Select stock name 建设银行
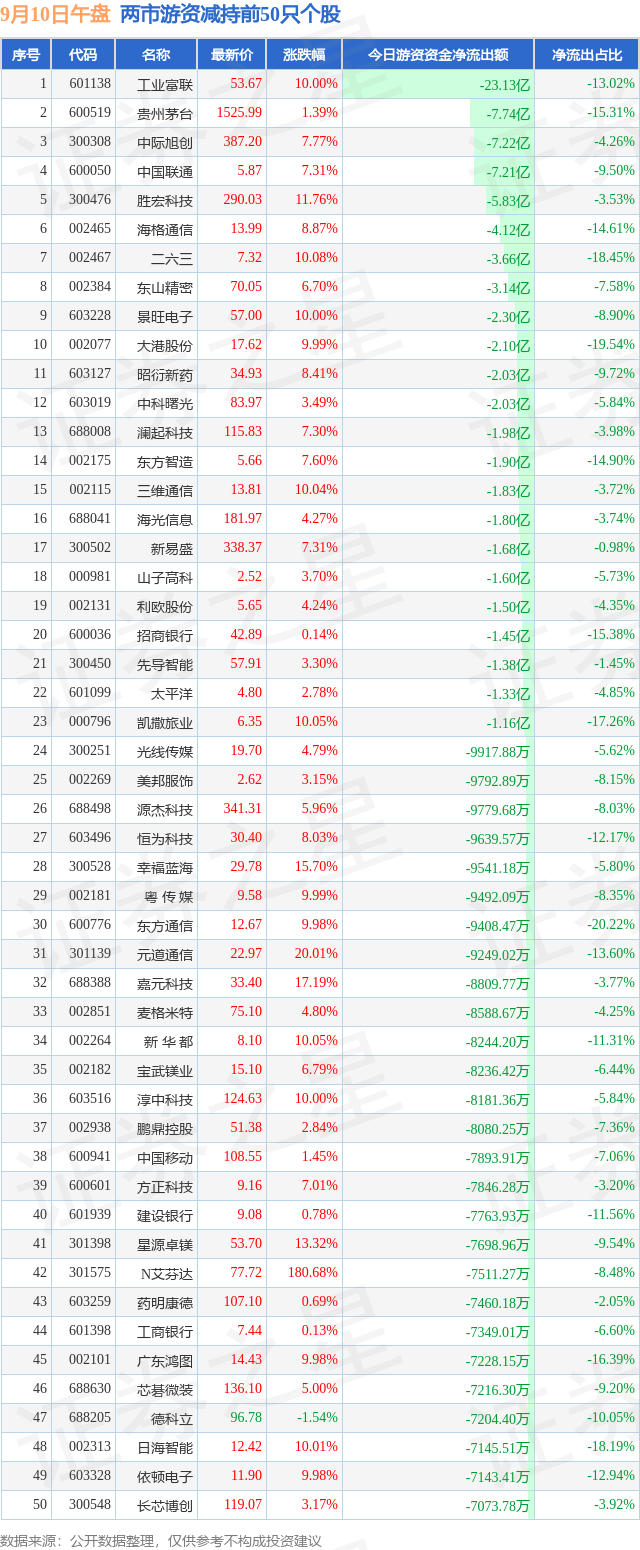The height and width of the screenshot is (1550, 640). coord(165,1215)
